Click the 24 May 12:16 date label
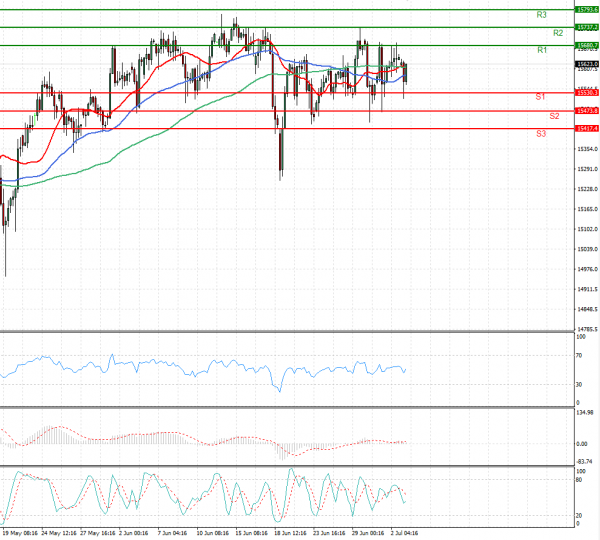Viewport: 600px width, 540px height. point(59,533)
